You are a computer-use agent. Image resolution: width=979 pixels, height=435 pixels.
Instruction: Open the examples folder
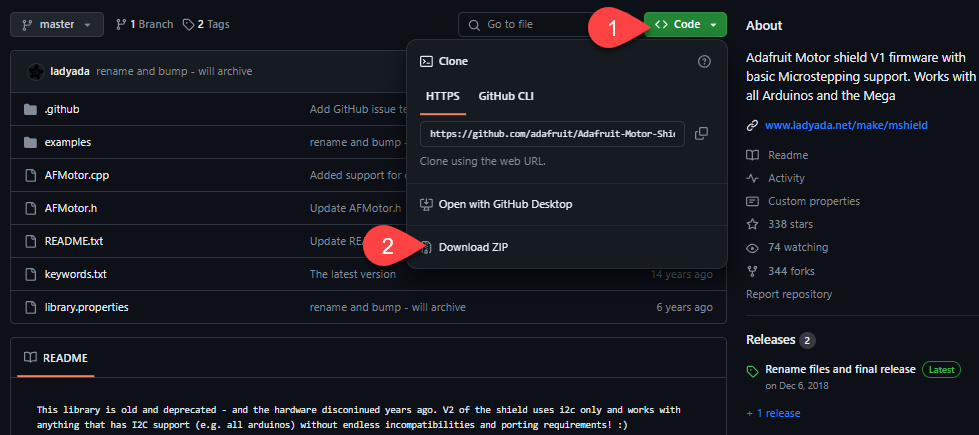click(68, 142)
